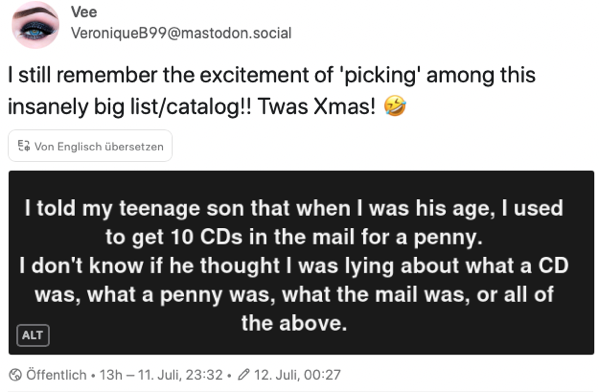Image resolution: width=599 pixels, height=392 pixels.
Task: Click the globe Öffentlich visibility icon
Action: point(15,375)
